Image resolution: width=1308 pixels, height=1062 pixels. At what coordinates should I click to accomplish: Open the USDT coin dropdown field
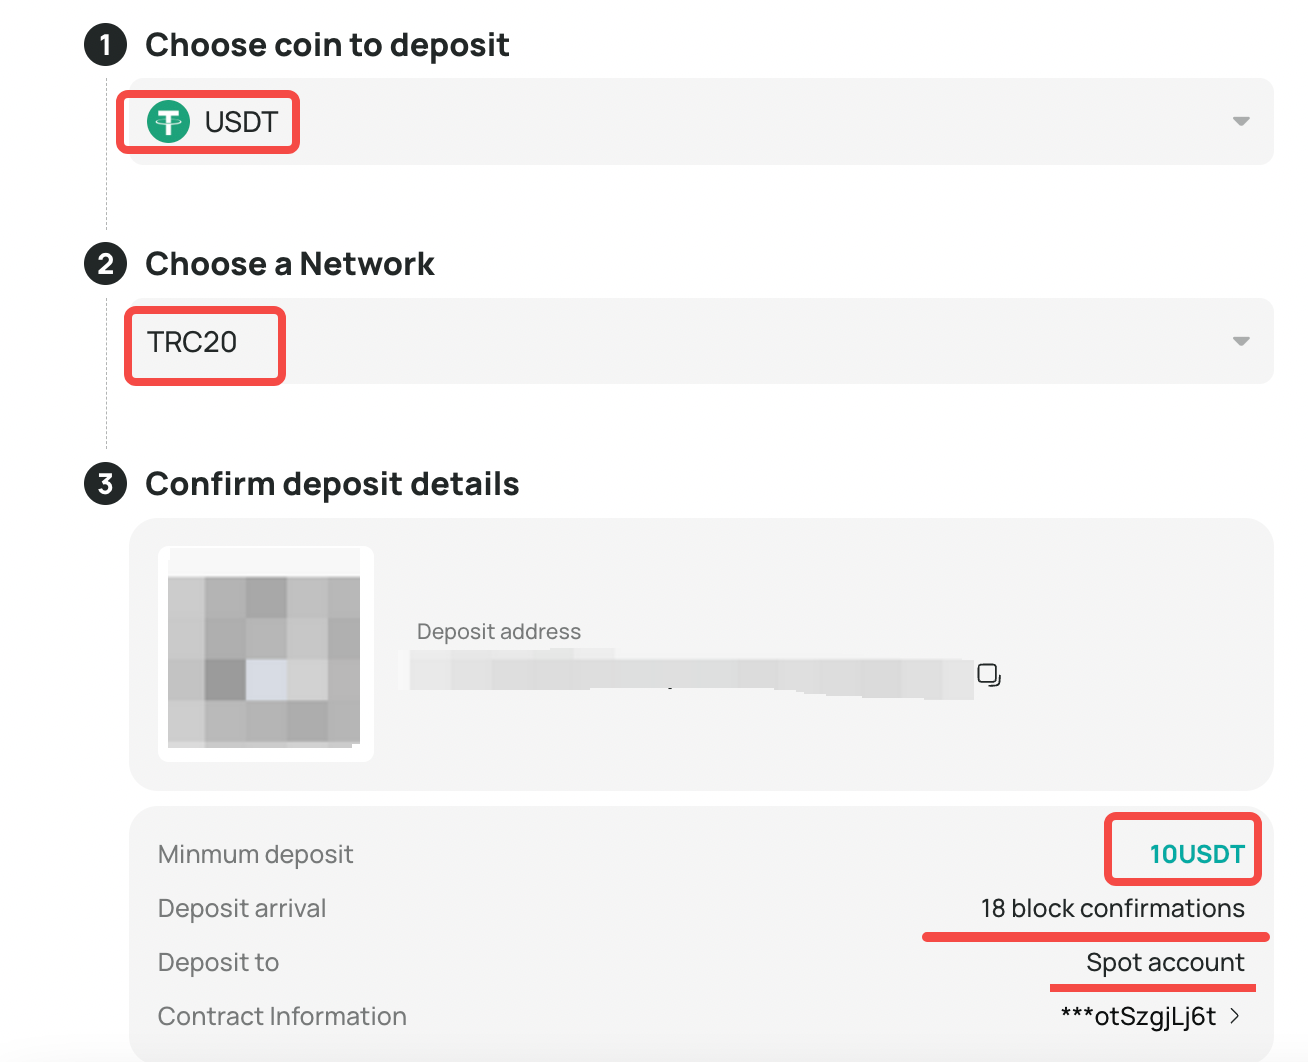point(700,122)
